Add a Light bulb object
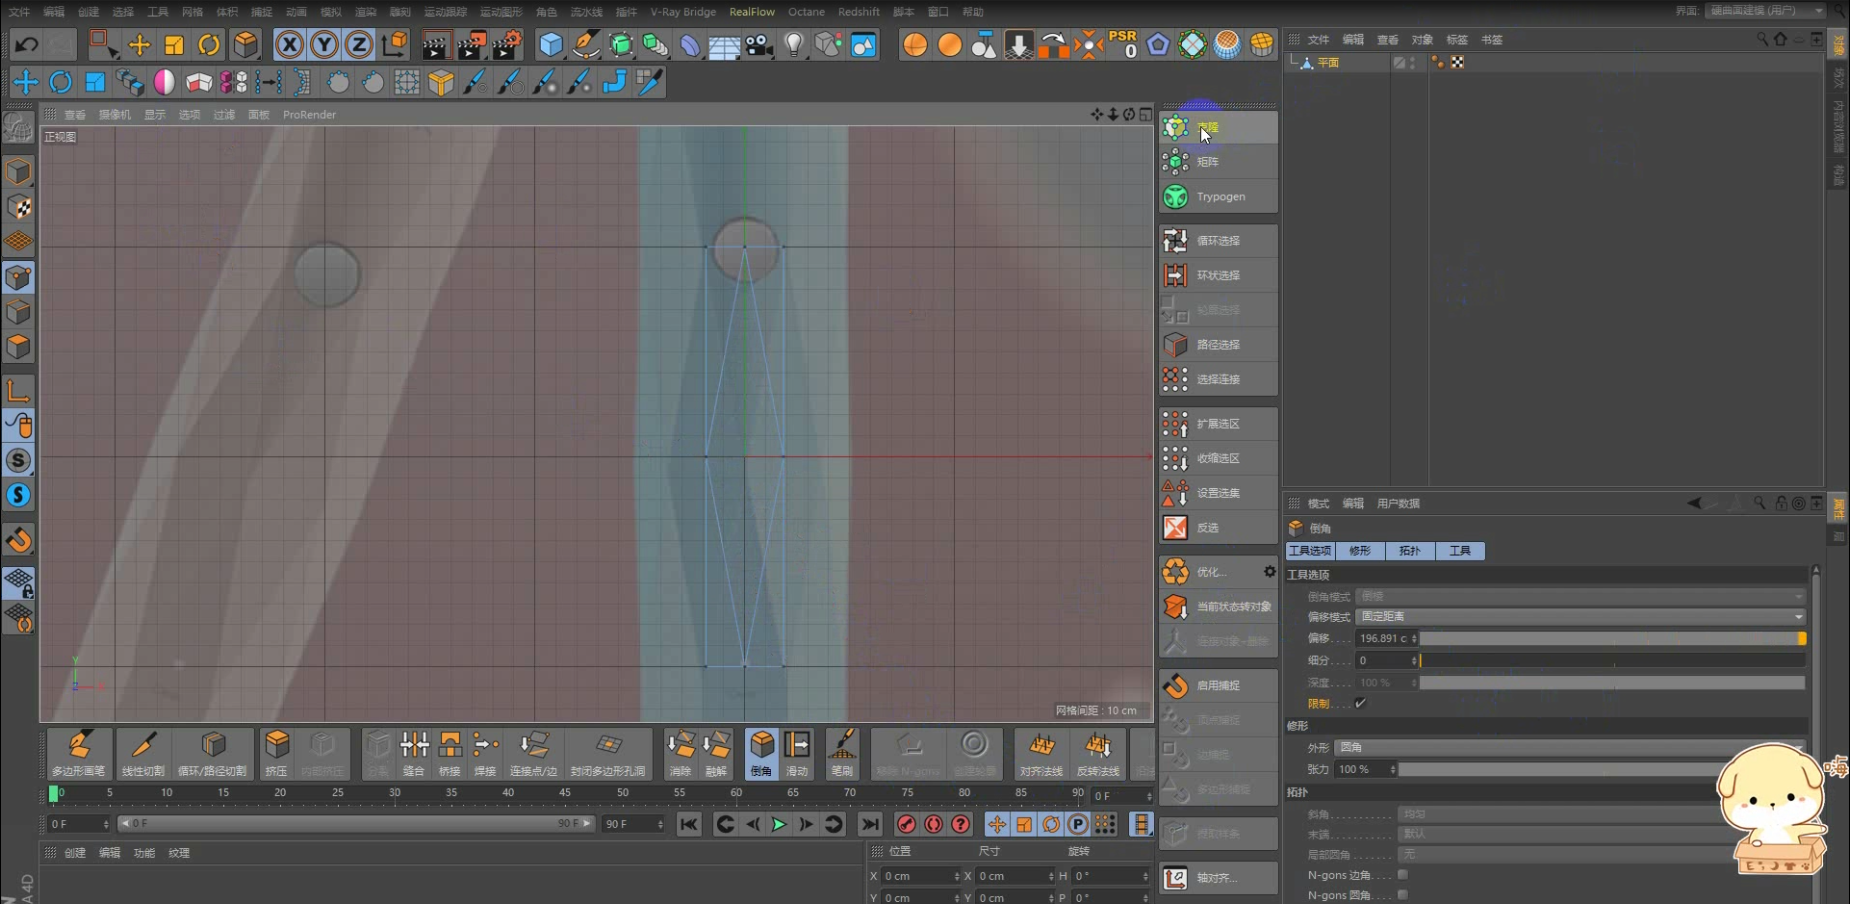 (794, 45)
